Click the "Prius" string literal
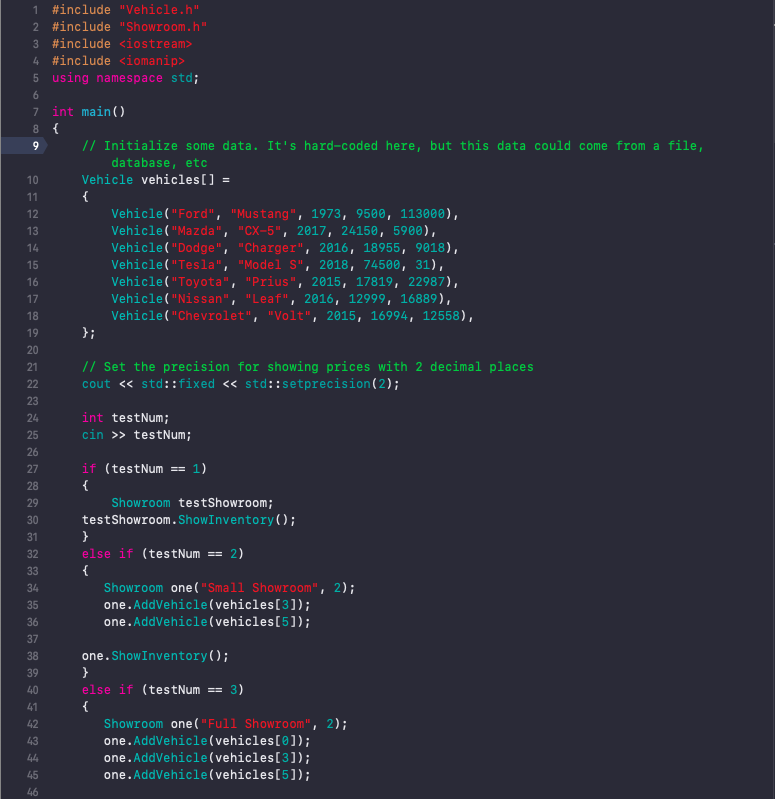Screen dimensions: 775x799 tap(270, 282)
